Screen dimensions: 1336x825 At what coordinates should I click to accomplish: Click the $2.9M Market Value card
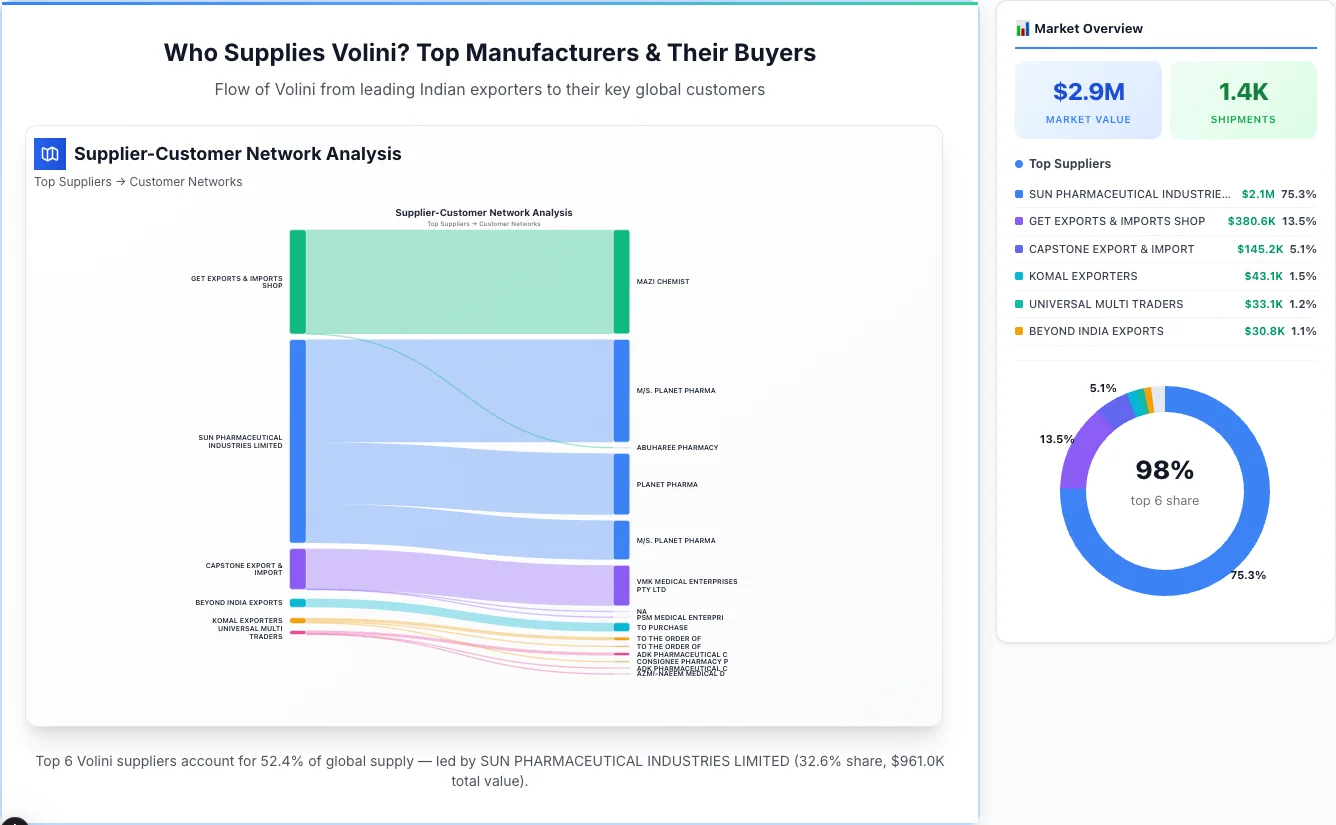tap(1088, 99)
